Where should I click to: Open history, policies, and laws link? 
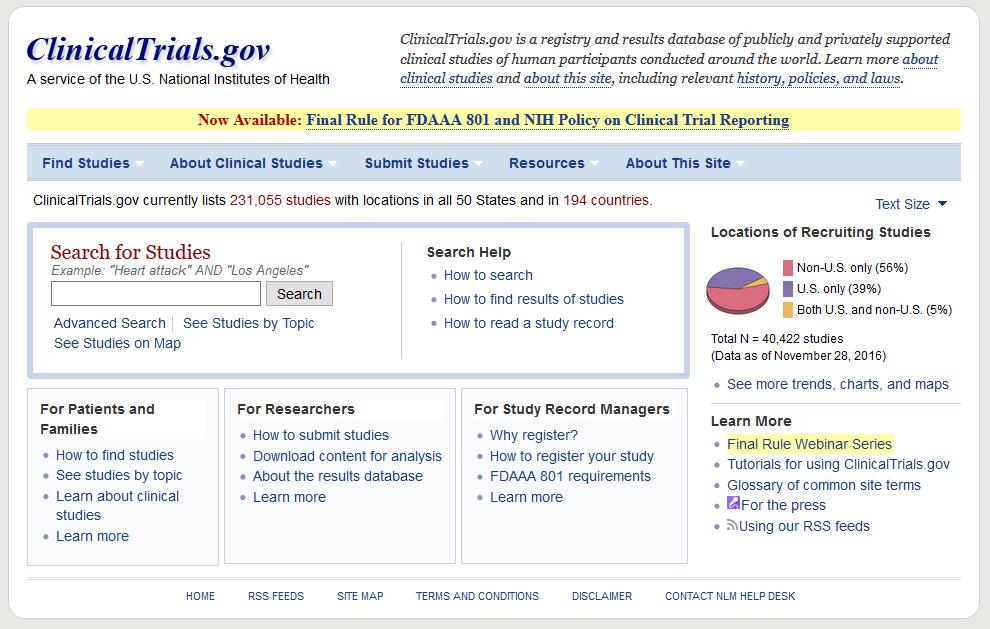point(819,78)
